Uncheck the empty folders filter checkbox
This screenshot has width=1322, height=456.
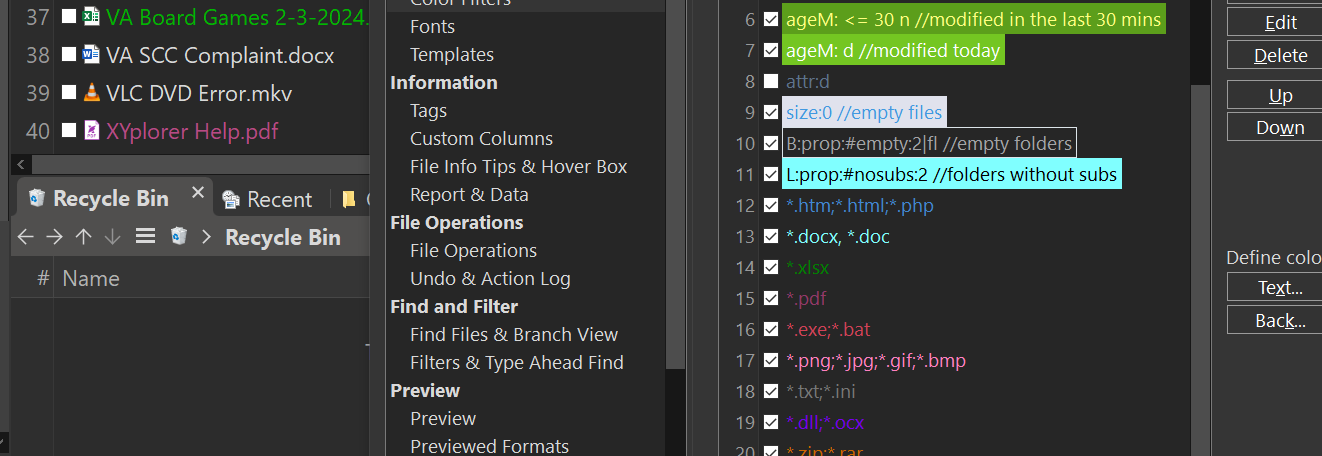[771, 143]
